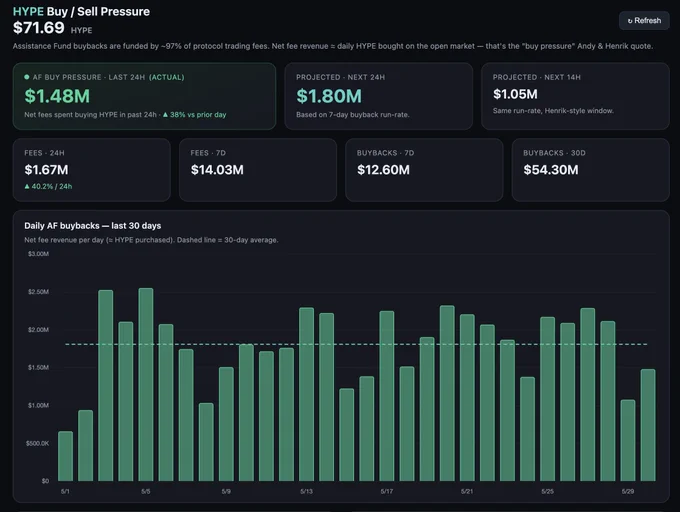Click the Assistance Fund buybacks description paragraph
The height and width of the screenshot is (512, 680).
[x=333, y=46]
